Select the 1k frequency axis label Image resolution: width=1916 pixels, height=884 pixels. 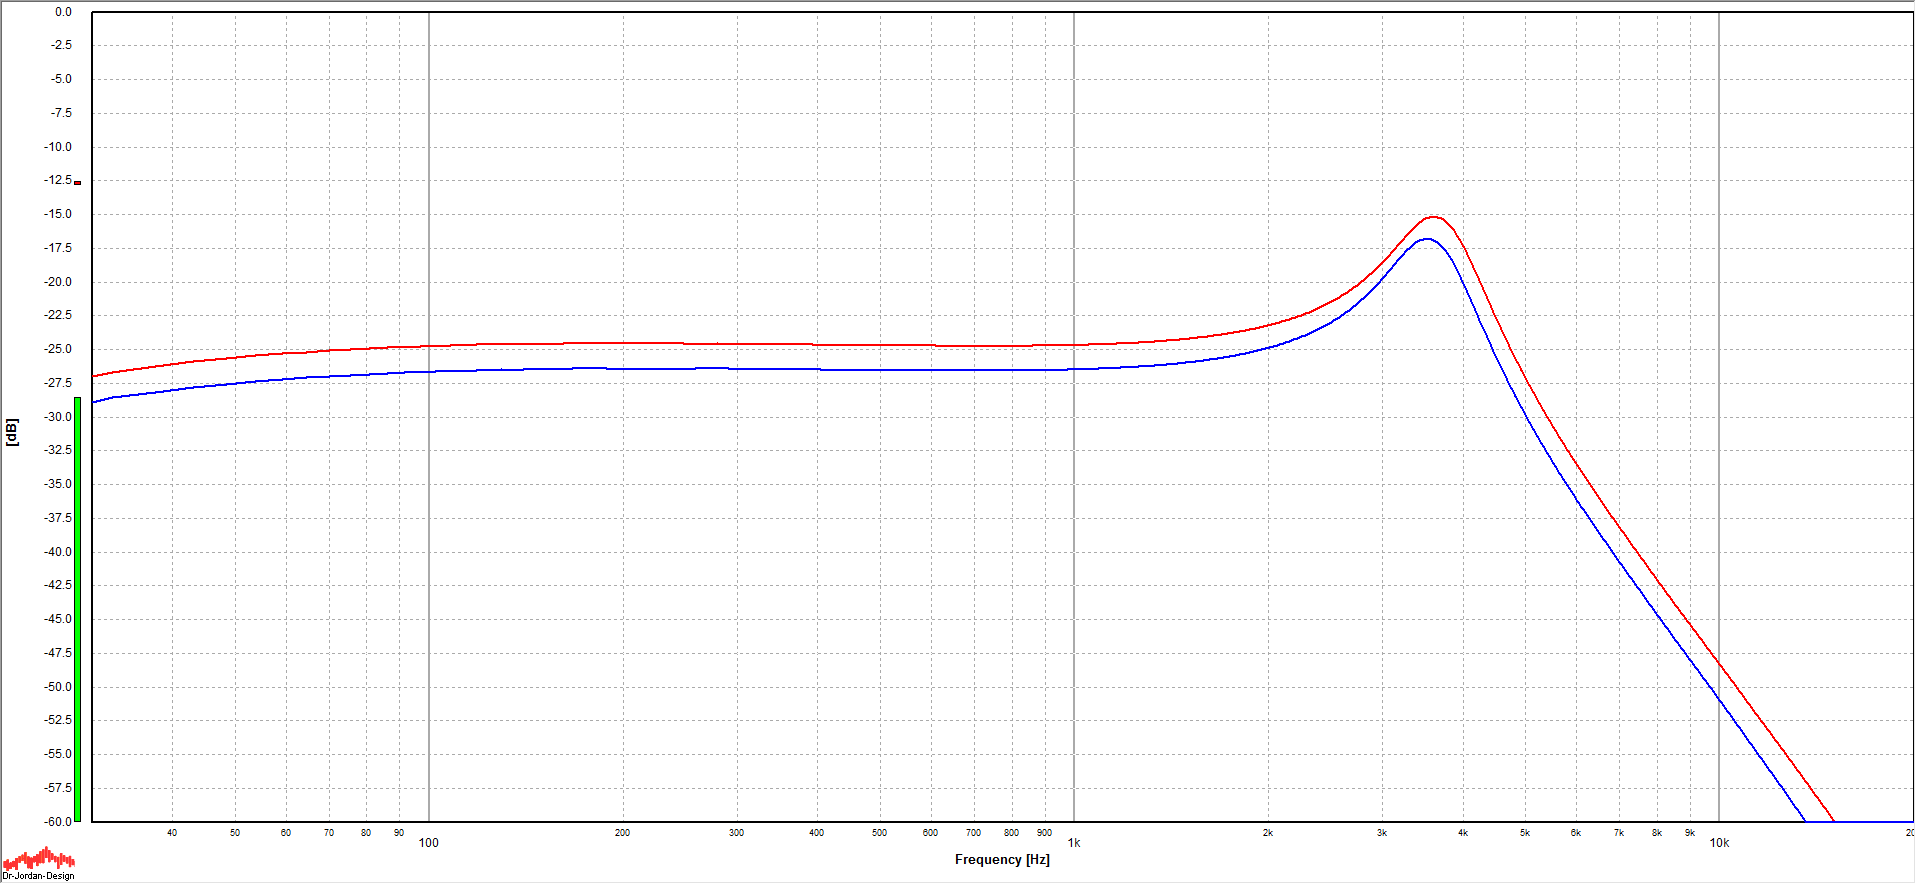coord(1073,843)
